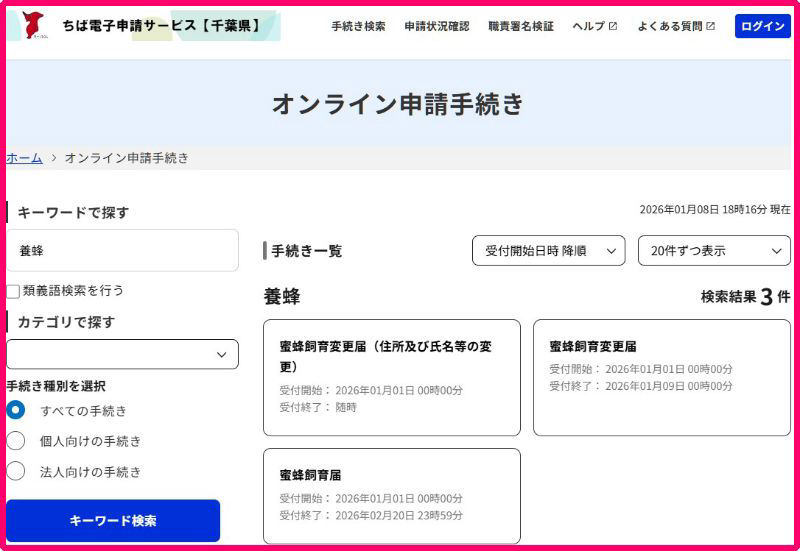800x551 pixels.
Task: Click the breadcrumb chevron separator after ホーム
Action: pyautogui.click(x=54, y=158)
